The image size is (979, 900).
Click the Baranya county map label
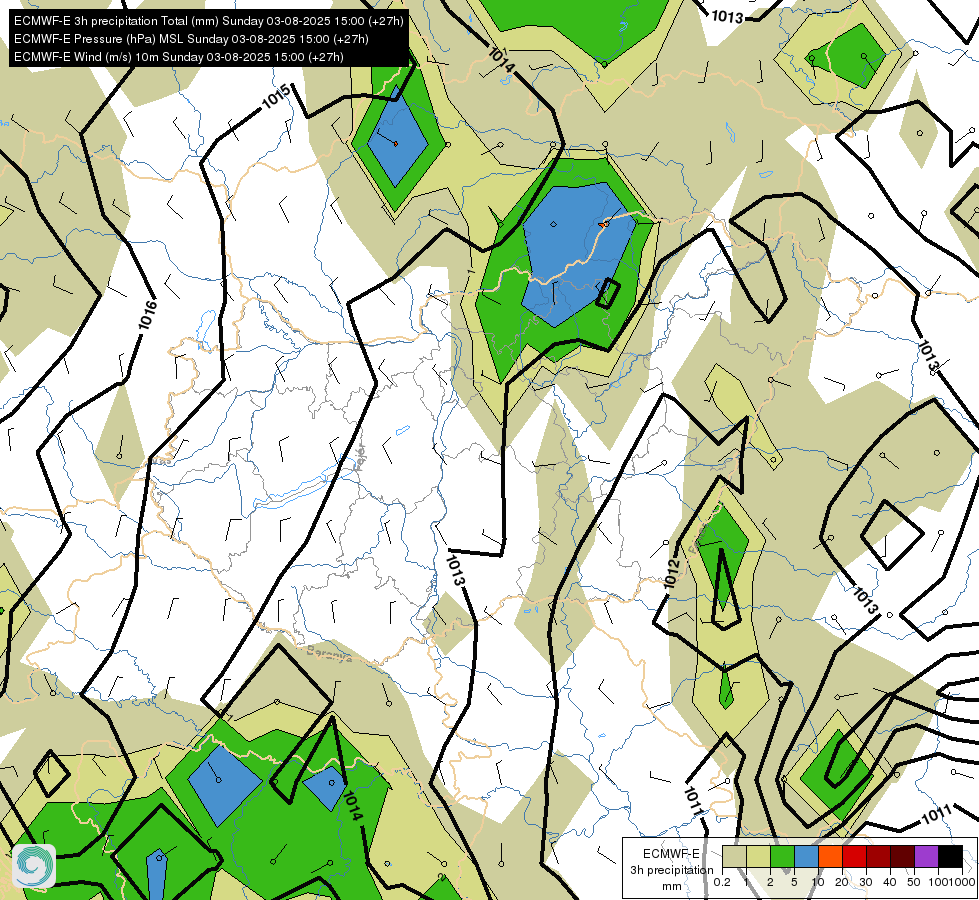click(330, 654)
